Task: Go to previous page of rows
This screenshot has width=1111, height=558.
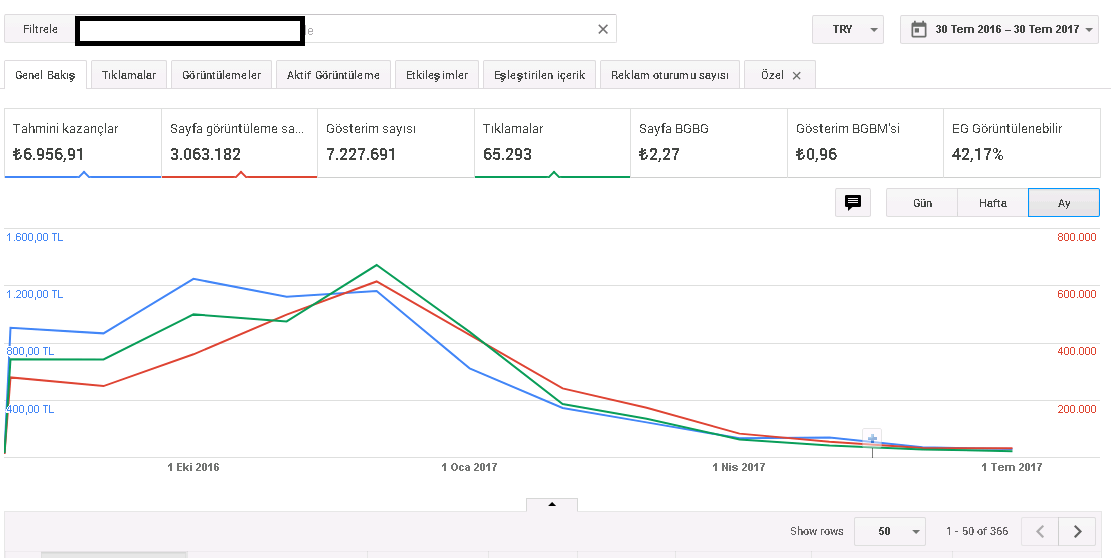Action: tap(1040, 531)
